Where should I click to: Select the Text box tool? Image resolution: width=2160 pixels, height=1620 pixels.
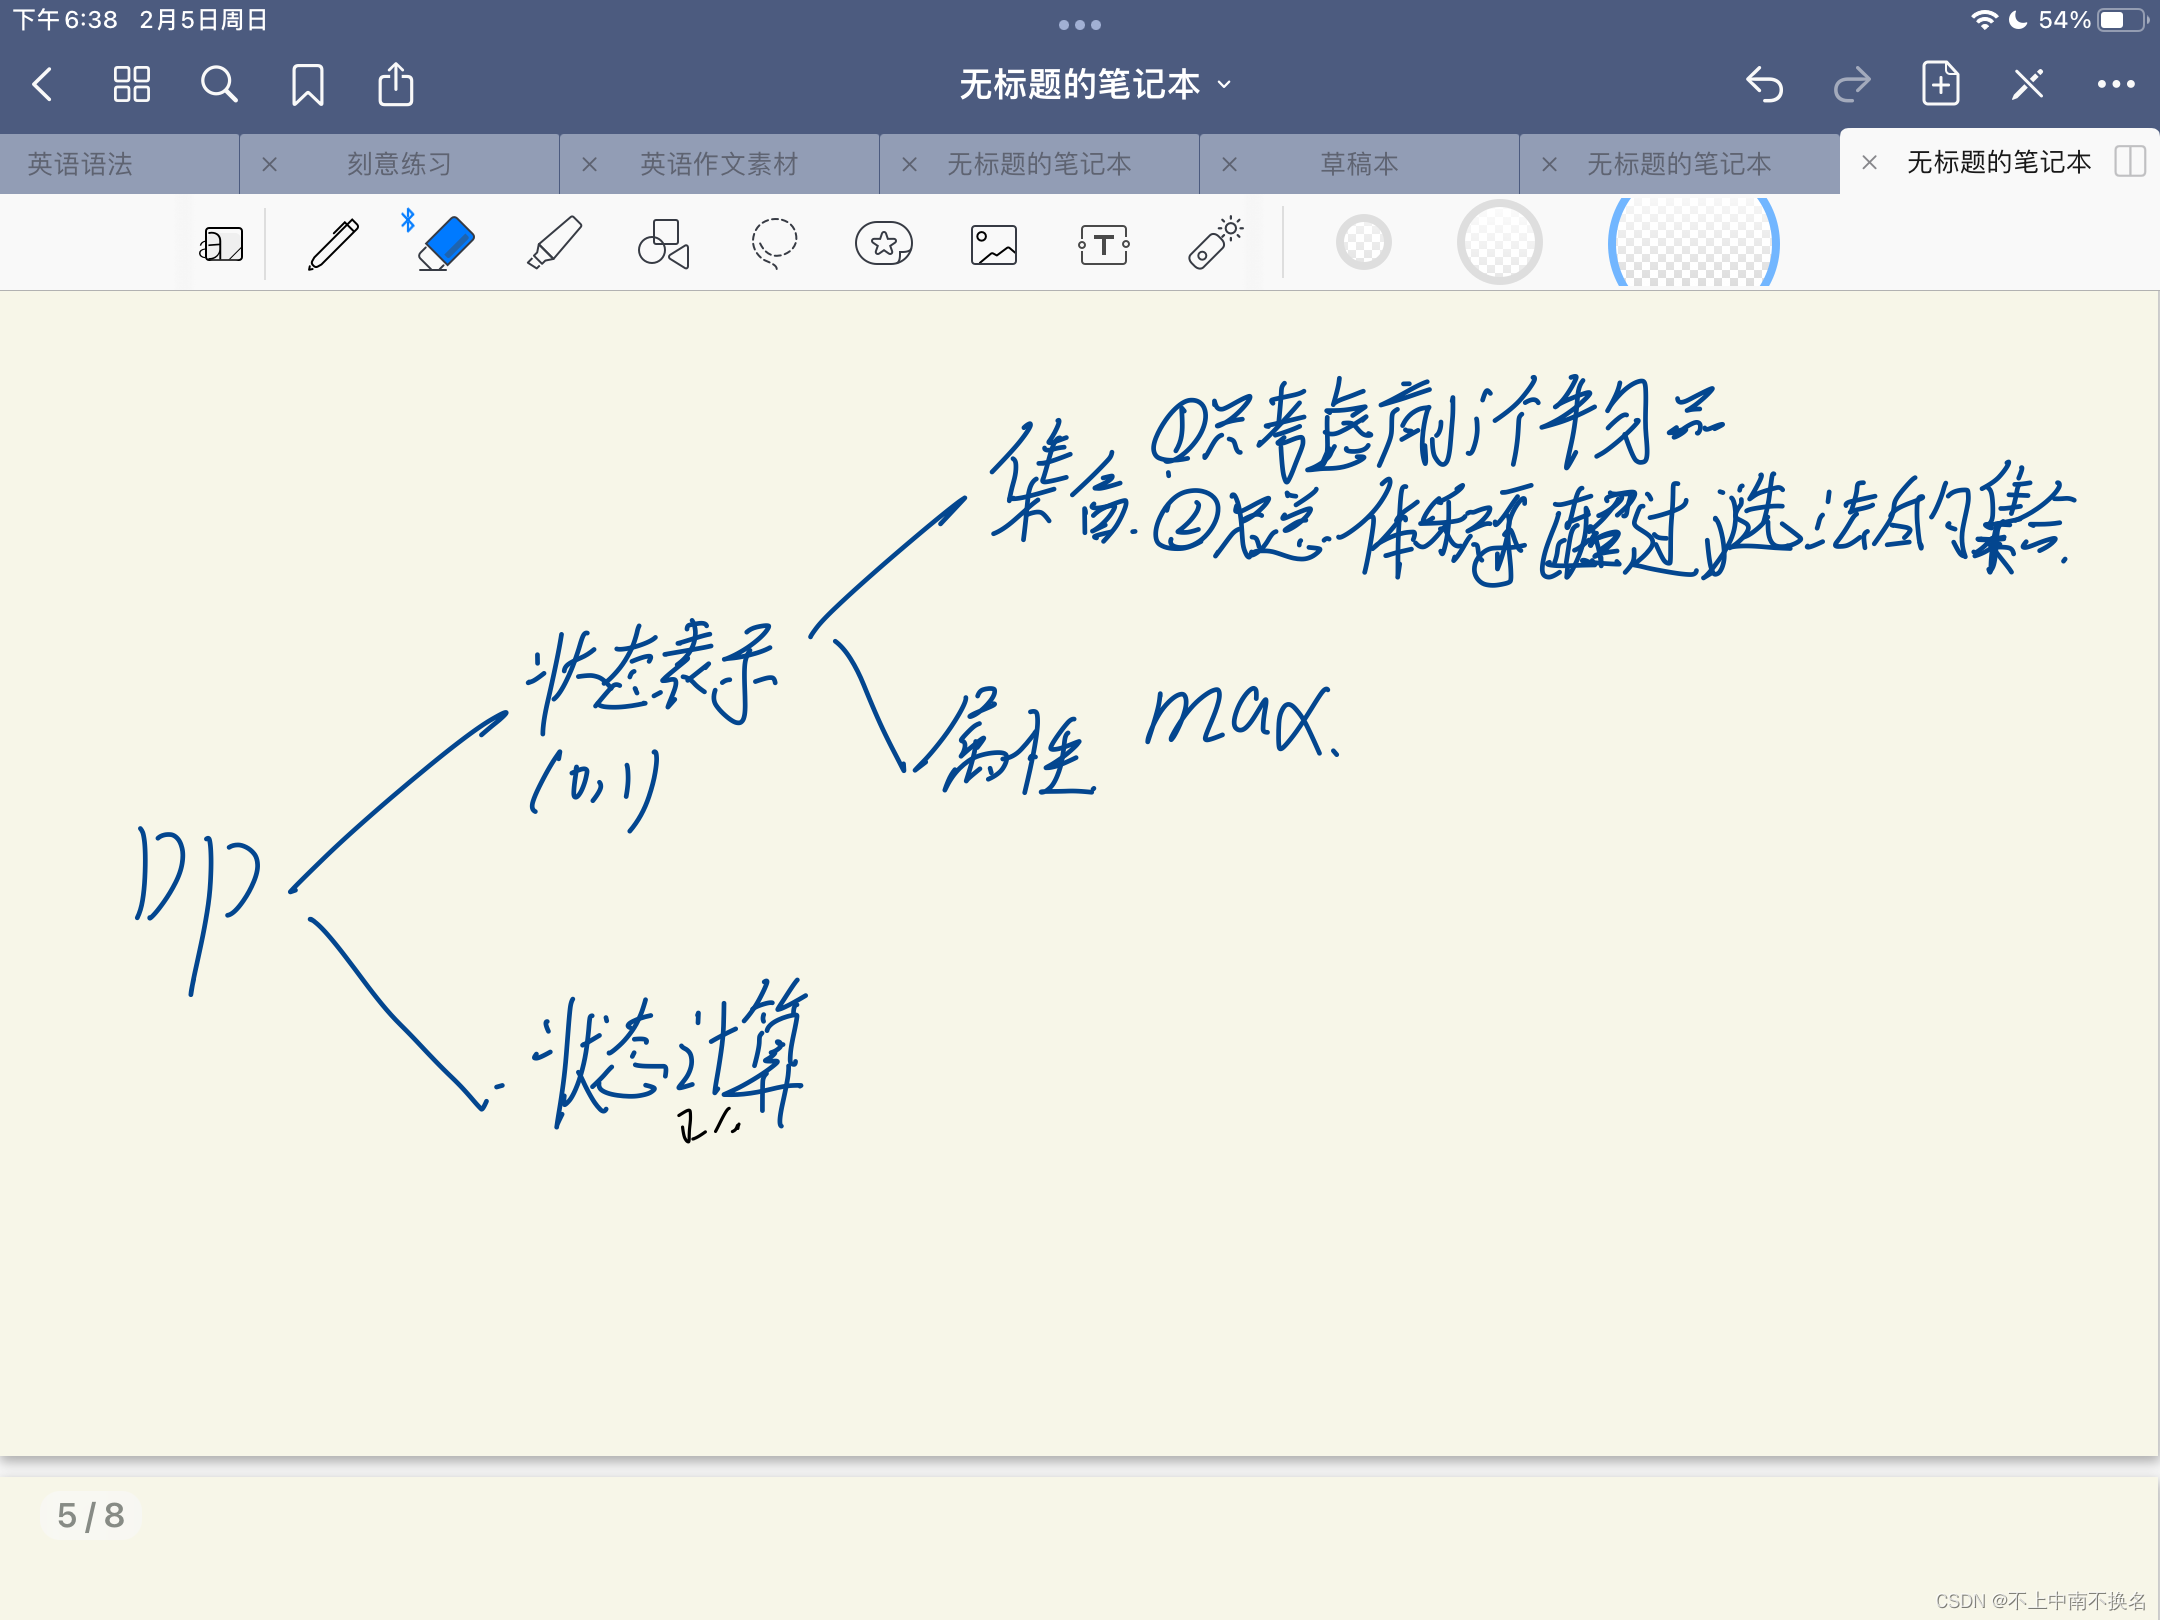coord(1104,244)
